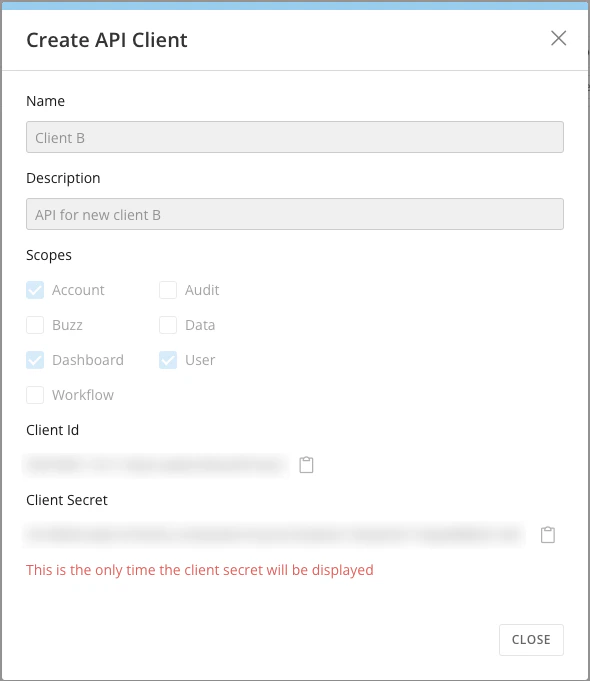Image resolution: width=590 pixels, height=681 pixels.
Task: Click the red client secret warning text
Action: tap(200, 570)
